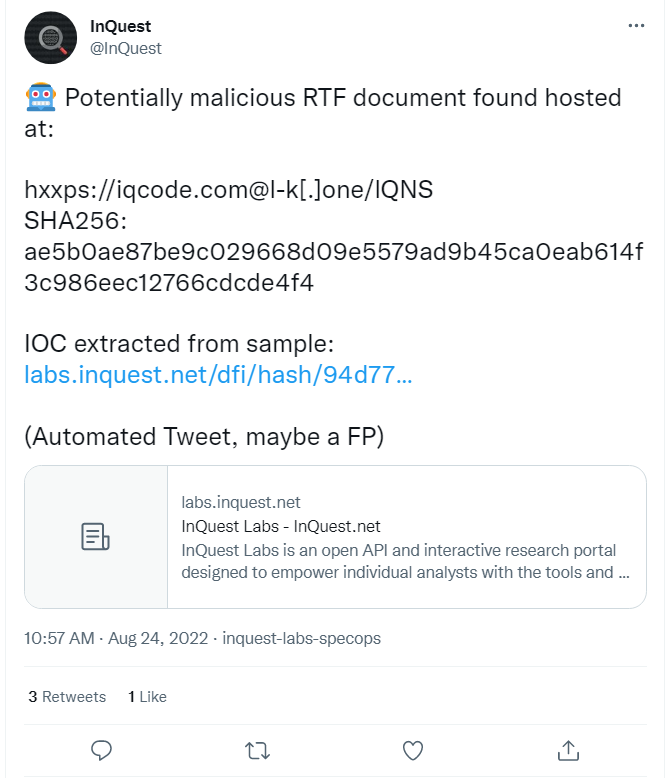Open the share tweet icon
This screenshot has height=778, width=666.
click(x=568, y=750)
